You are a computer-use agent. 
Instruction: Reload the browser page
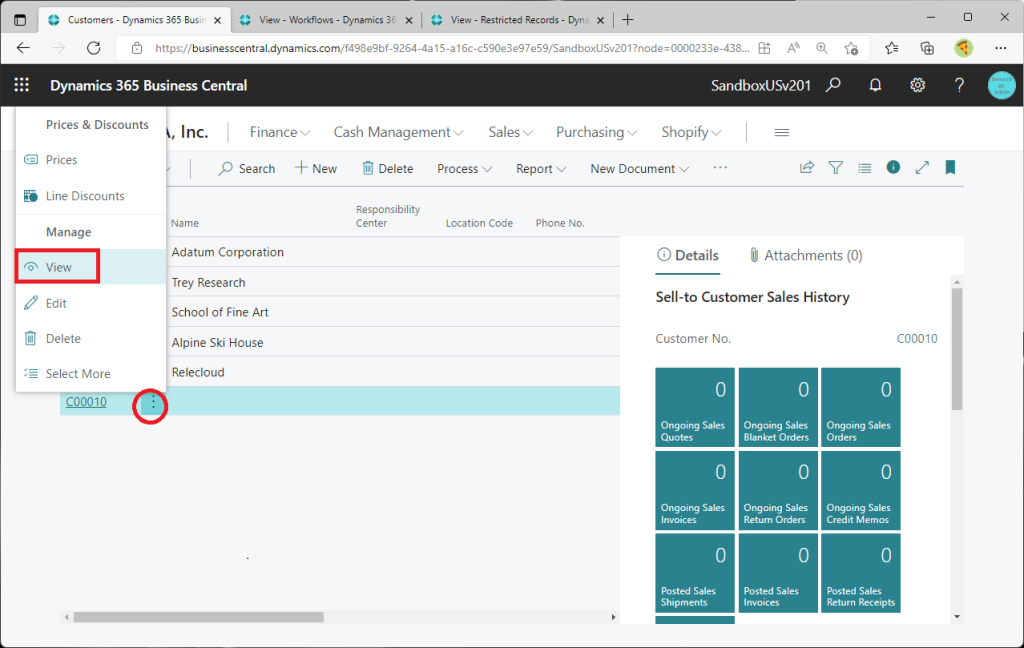tap(93, 48)
